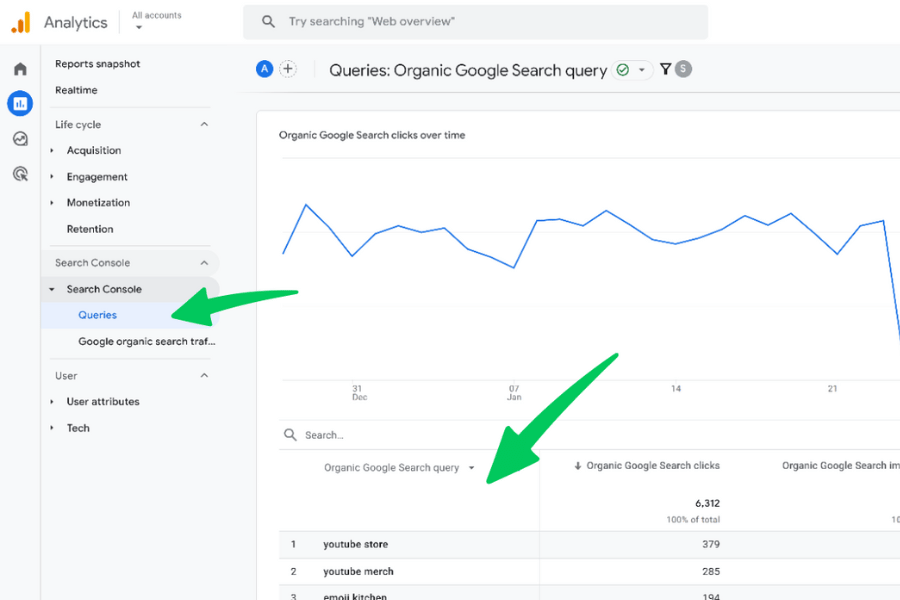Image resolution: width=900 pixels, height=600 pixels.
Task: Expand the Tech tree item
Action: (52, 428)
